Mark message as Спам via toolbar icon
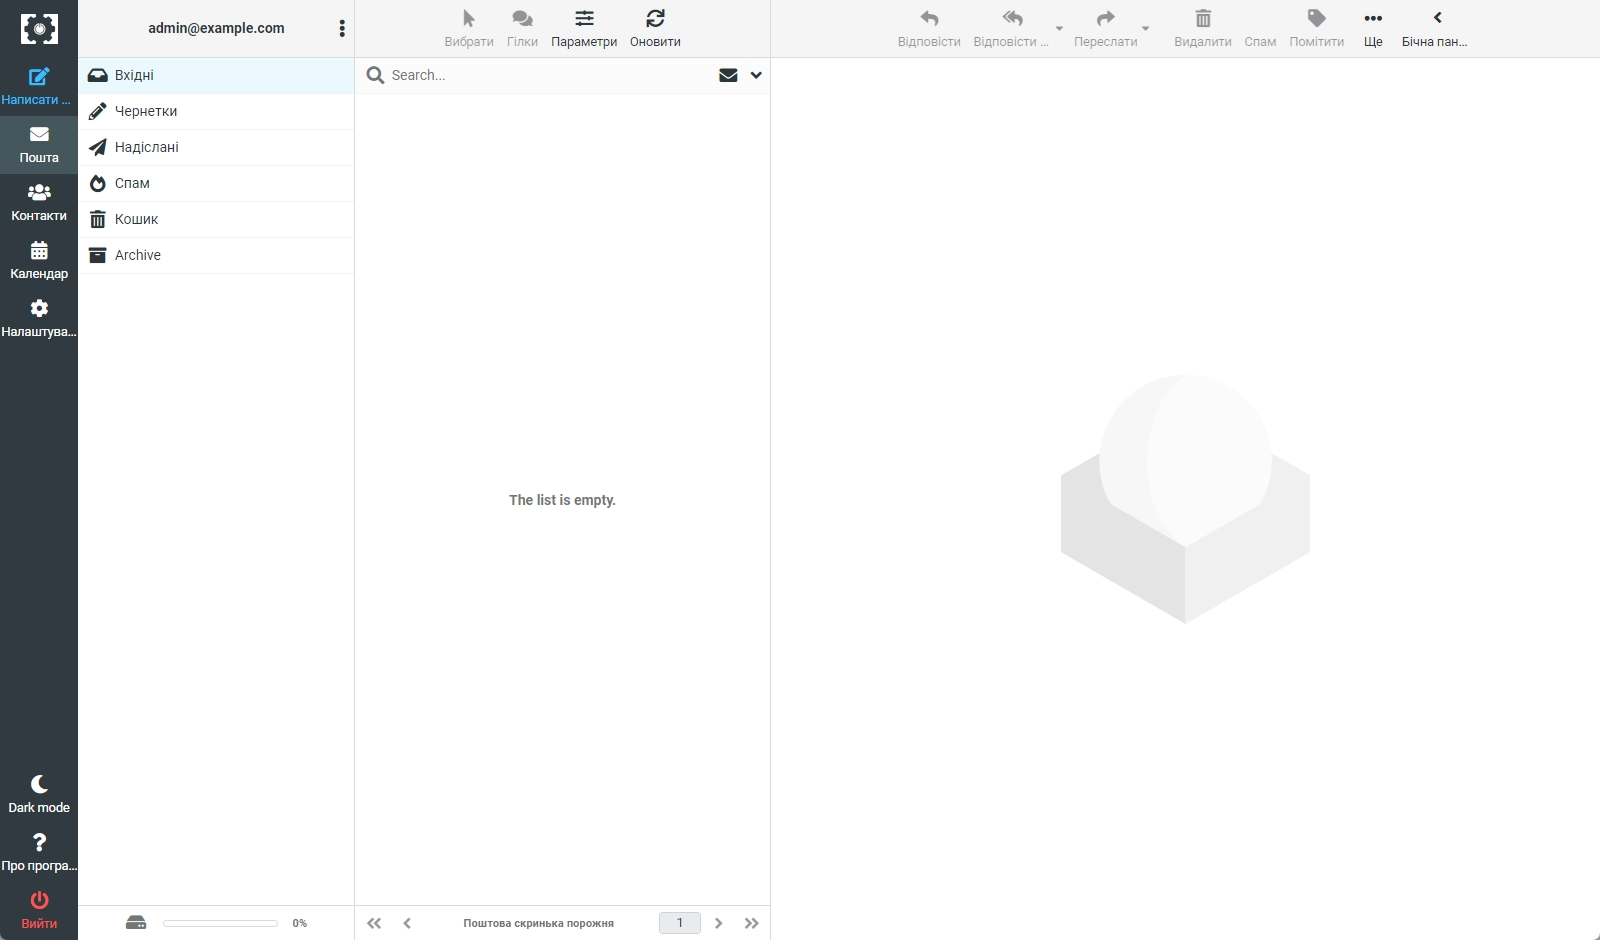 click(1259, 27)
